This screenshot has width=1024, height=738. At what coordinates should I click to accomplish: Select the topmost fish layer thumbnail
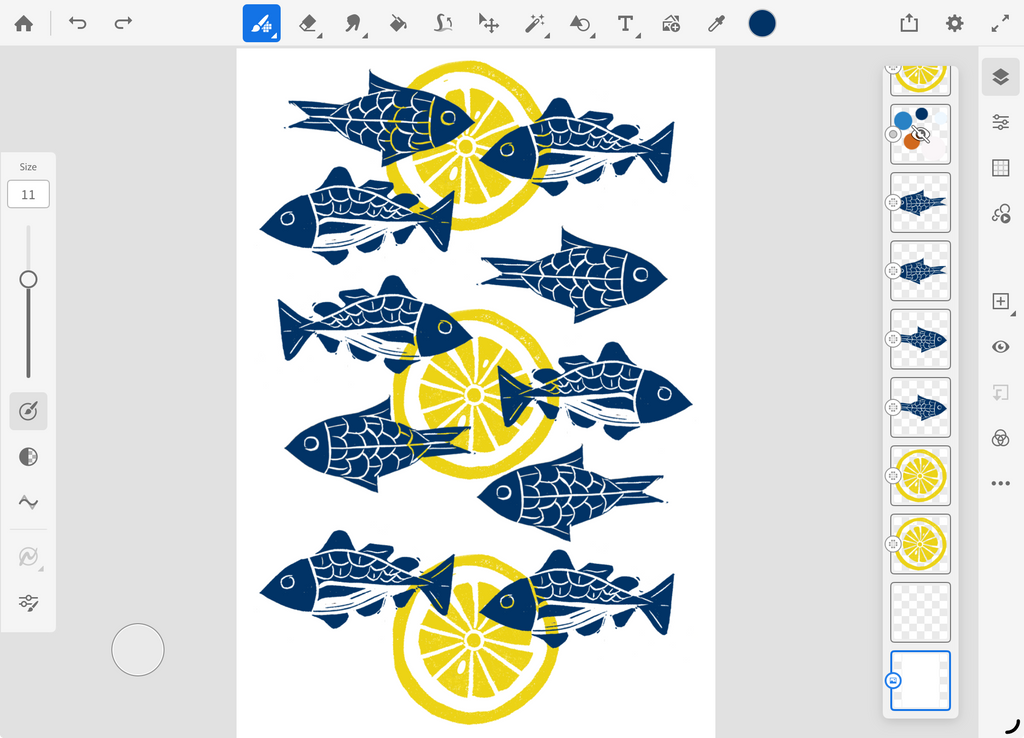(x=920, y=202)
